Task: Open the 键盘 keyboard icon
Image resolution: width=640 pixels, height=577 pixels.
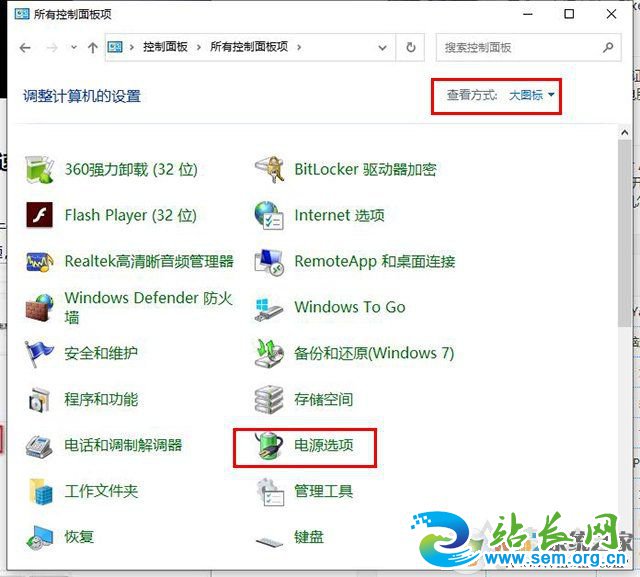Action: 269,541
